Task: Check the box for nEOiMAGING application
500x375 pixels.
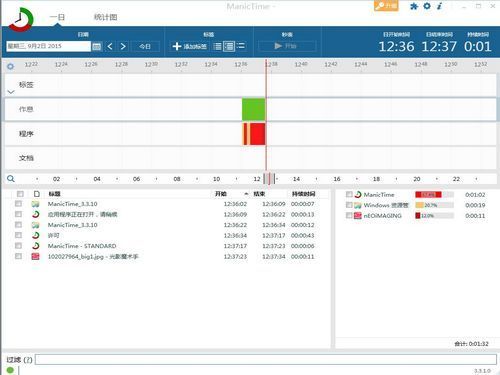Action: point(349,215)
